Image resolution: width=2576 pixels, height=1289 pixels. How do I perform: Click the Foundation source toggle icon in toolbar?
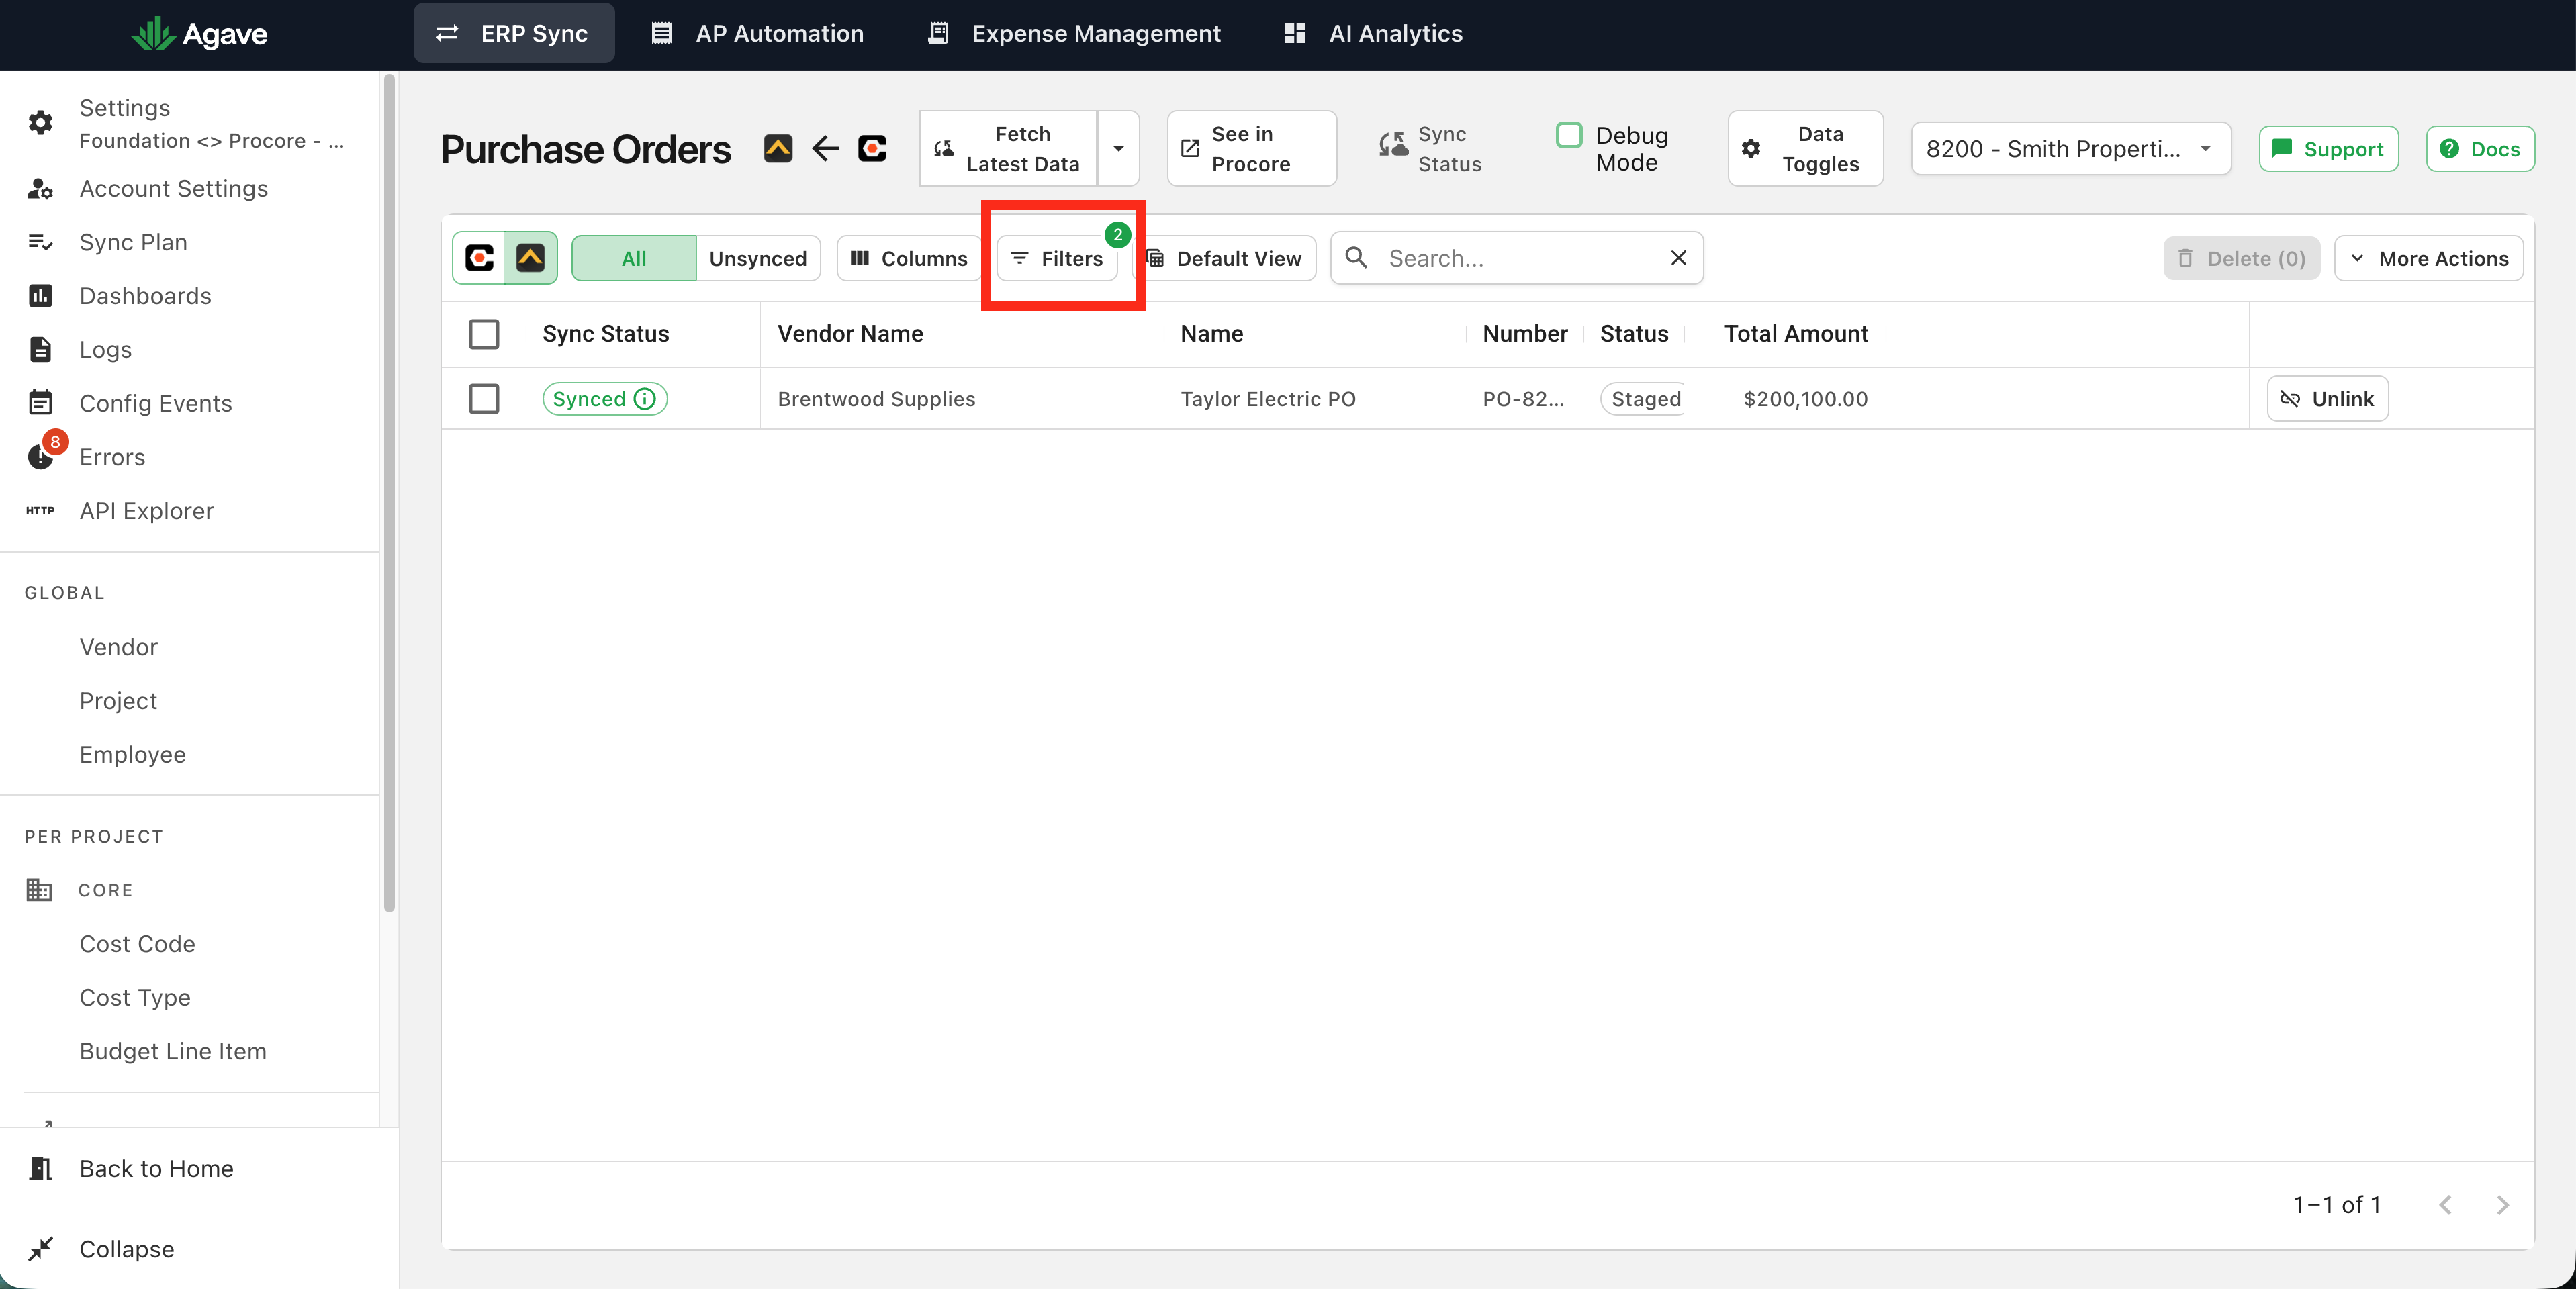click(530, 258)
